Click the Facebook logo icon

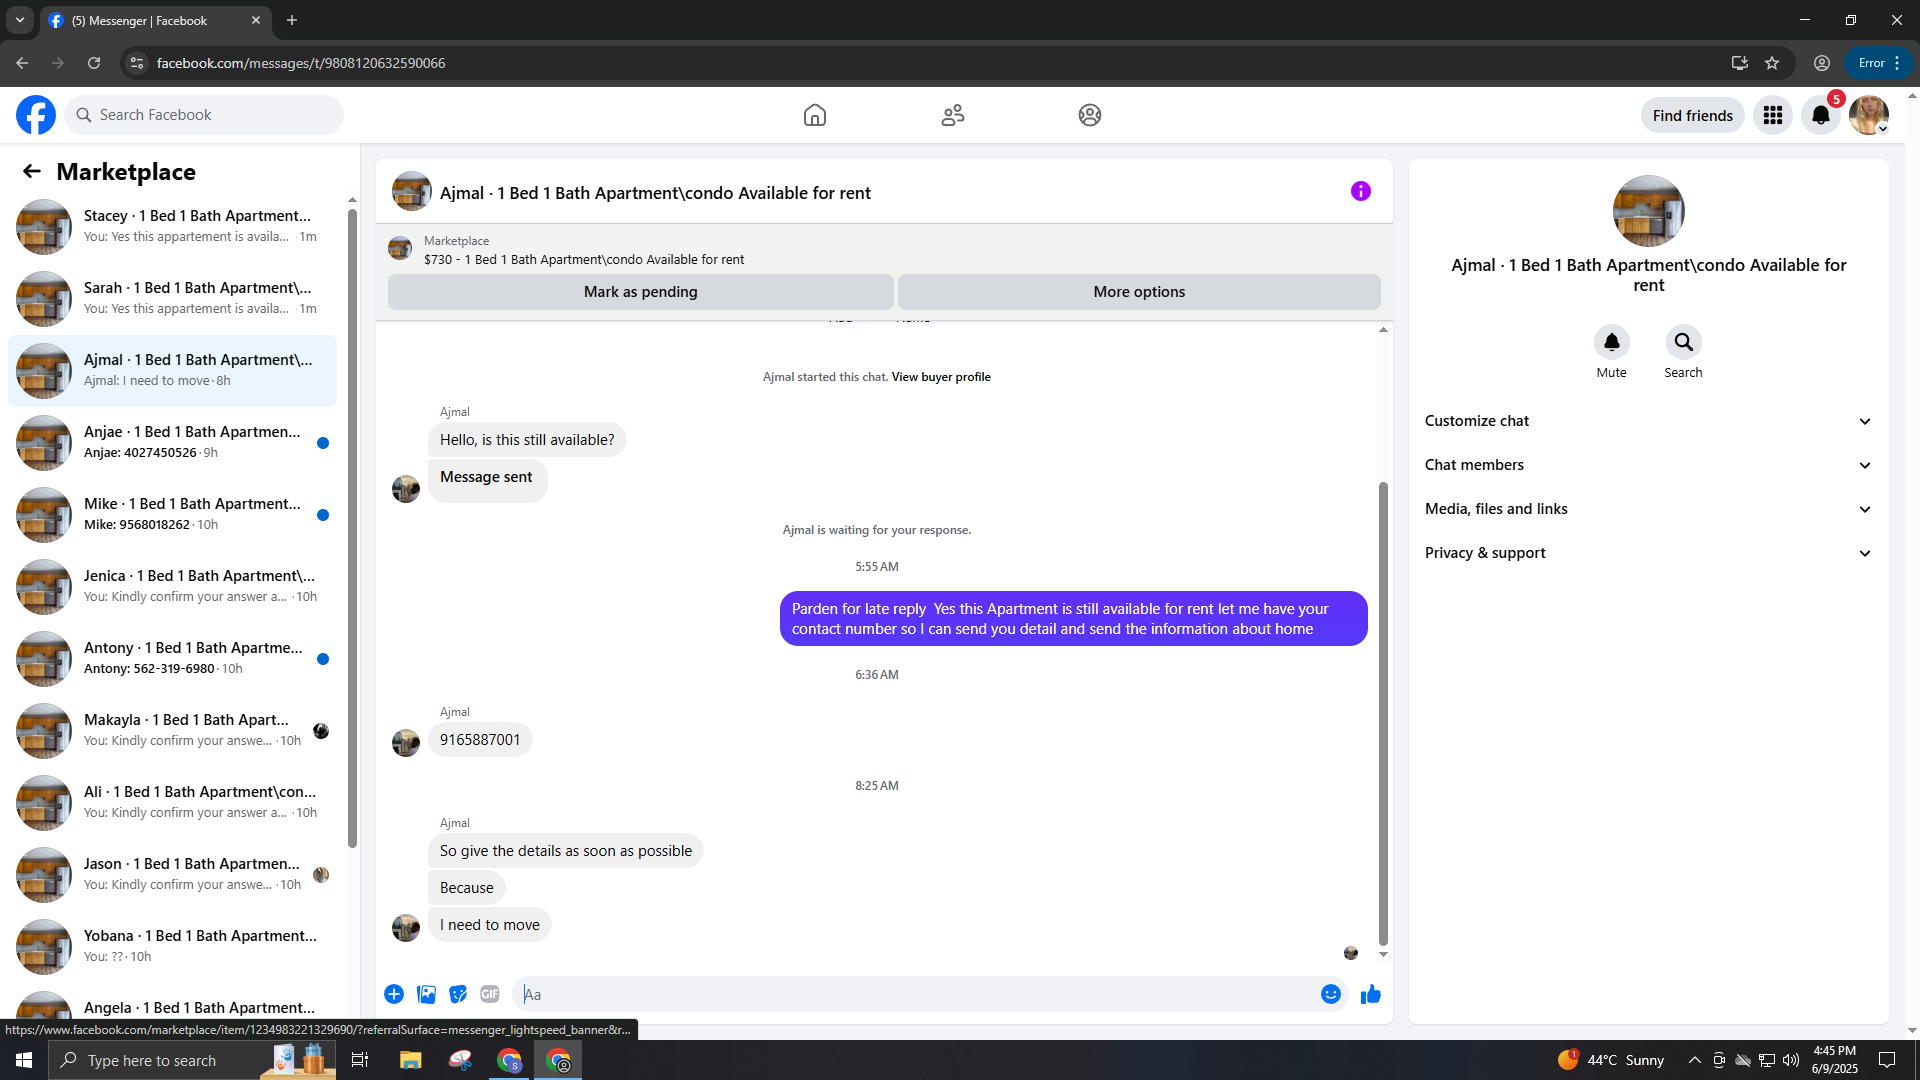[x=36, y=115]
